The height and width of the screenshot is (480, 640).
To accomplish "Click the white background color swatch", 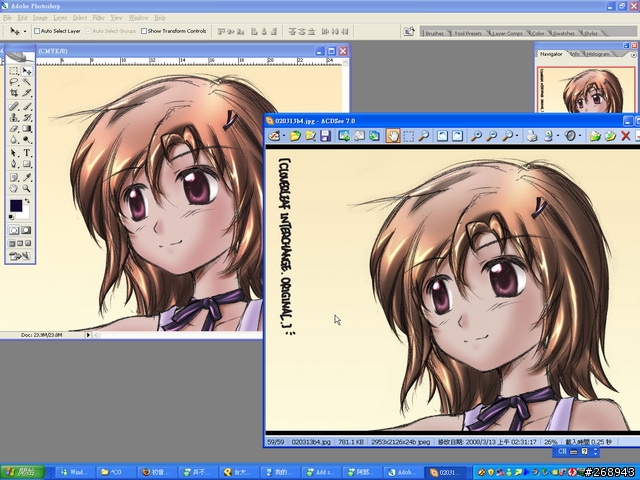I will (x=25, y=213).
